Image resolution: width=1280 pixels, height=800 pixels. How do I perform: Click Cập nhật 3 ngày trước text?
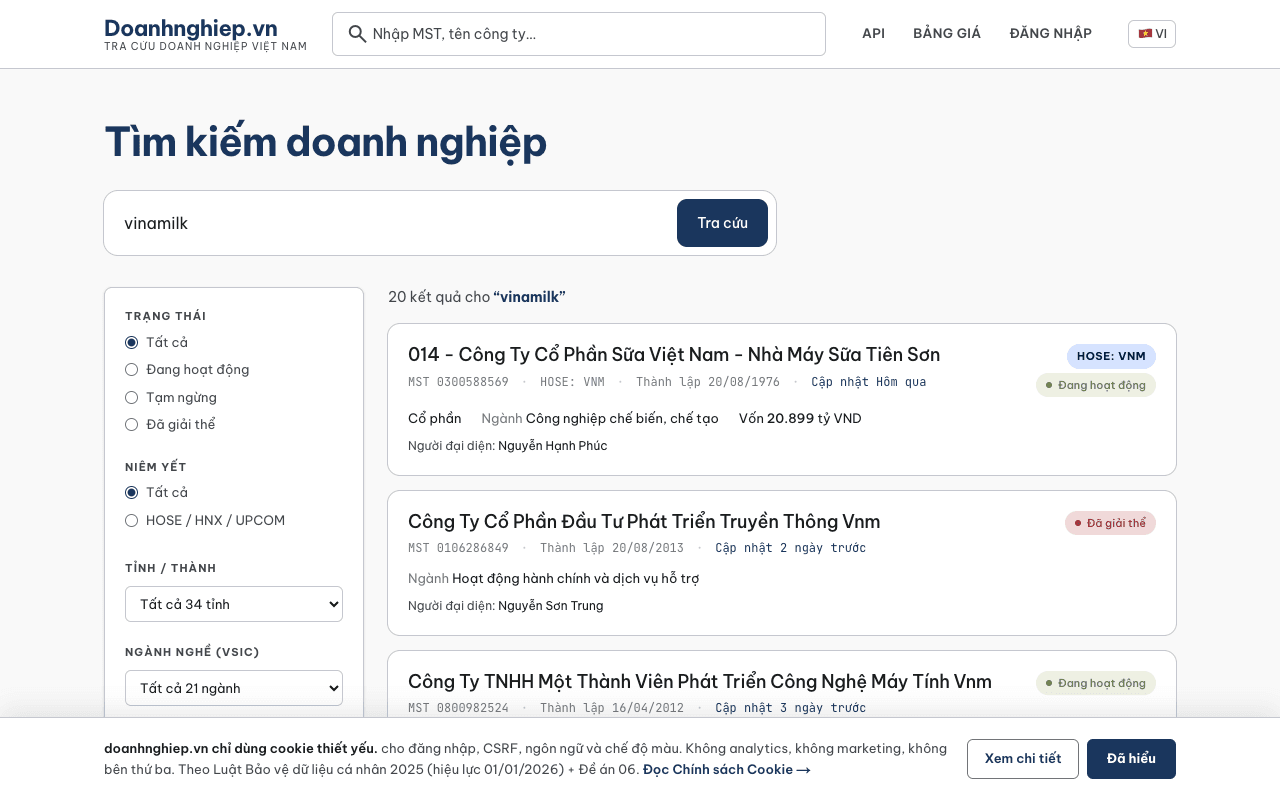[791, 708]
